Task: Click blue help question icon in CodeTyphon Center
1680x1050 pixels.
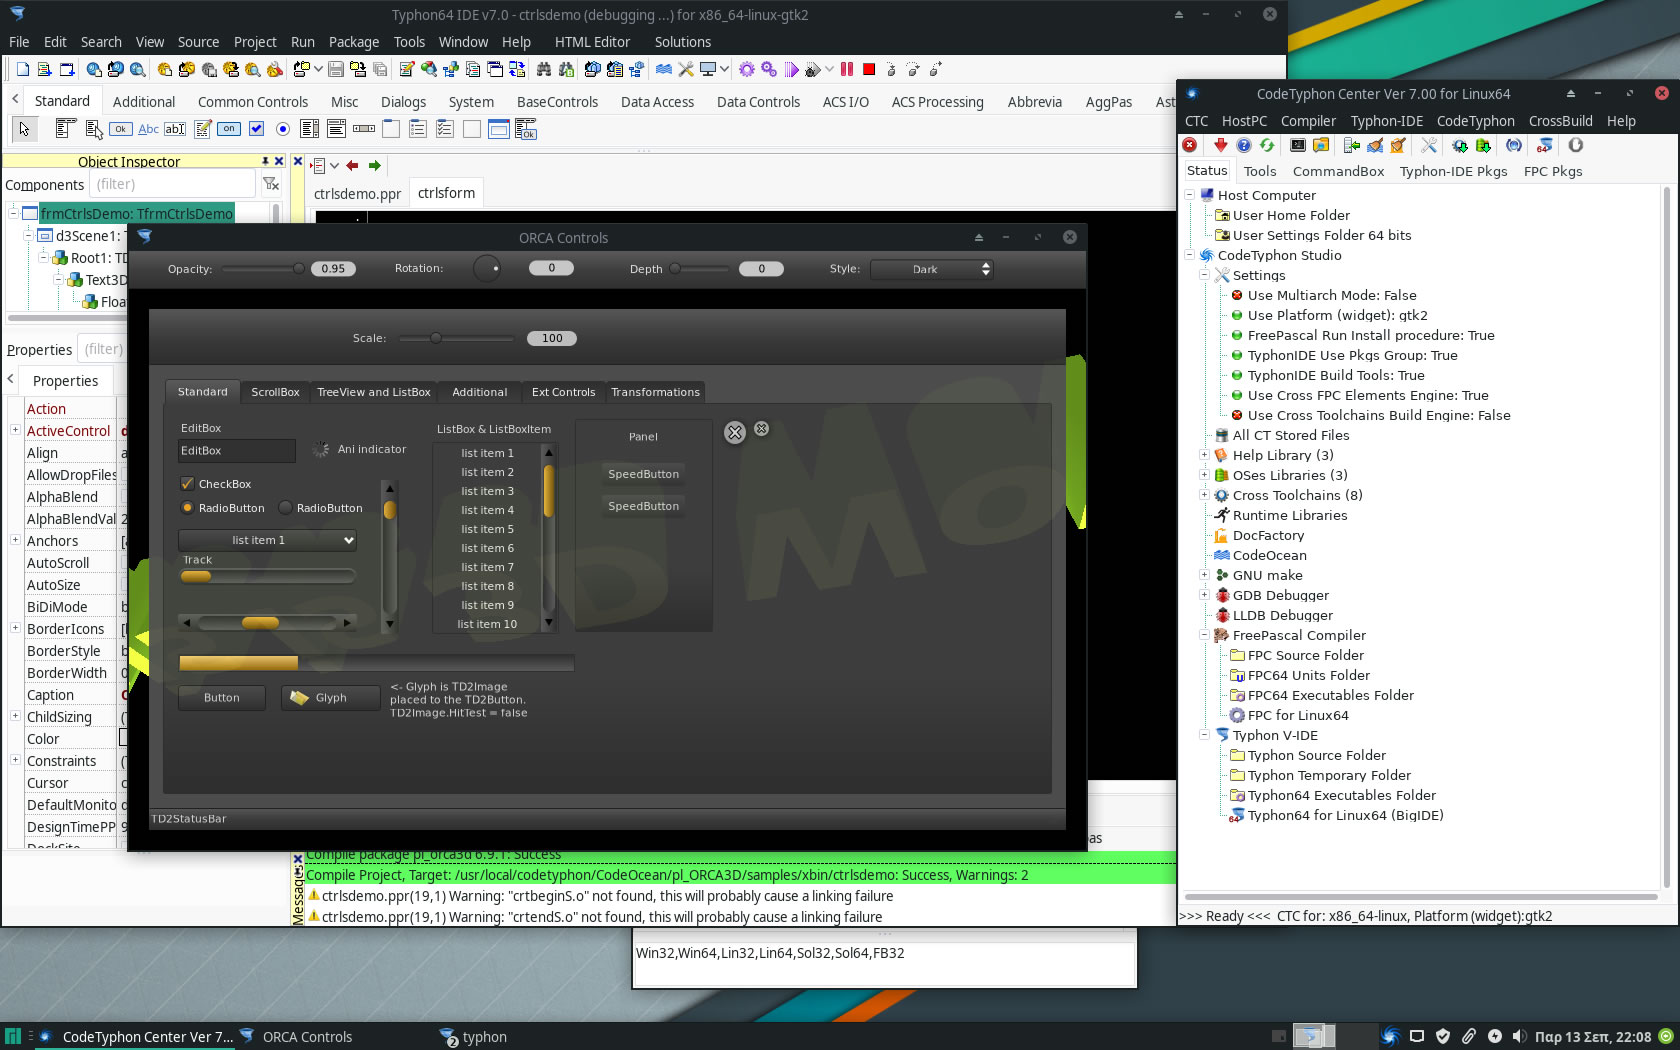Action: point(1243,146)
